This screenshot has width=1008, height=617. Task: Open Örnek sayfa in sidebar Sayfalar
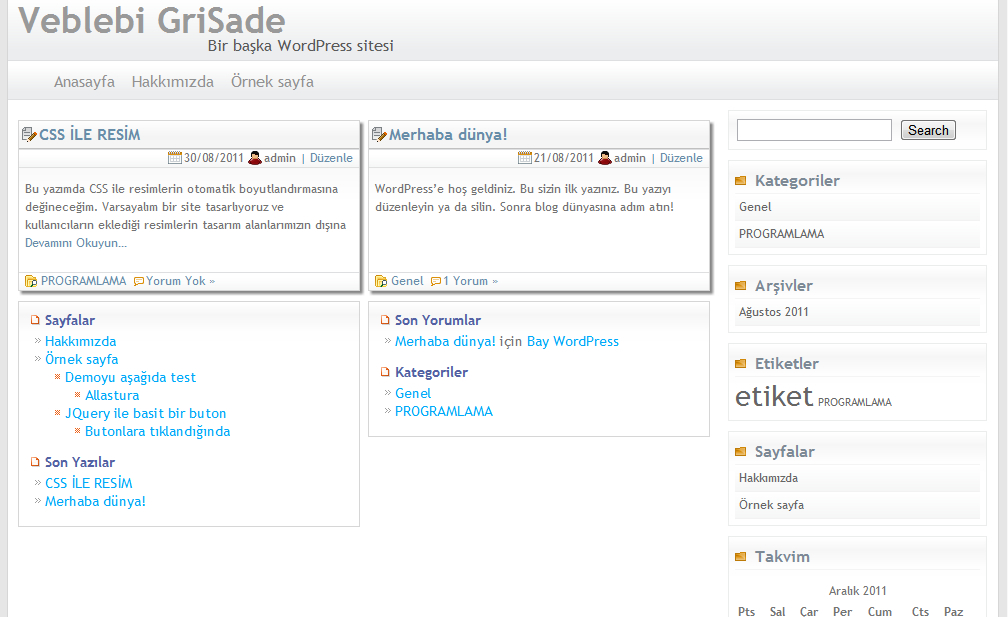771,505
